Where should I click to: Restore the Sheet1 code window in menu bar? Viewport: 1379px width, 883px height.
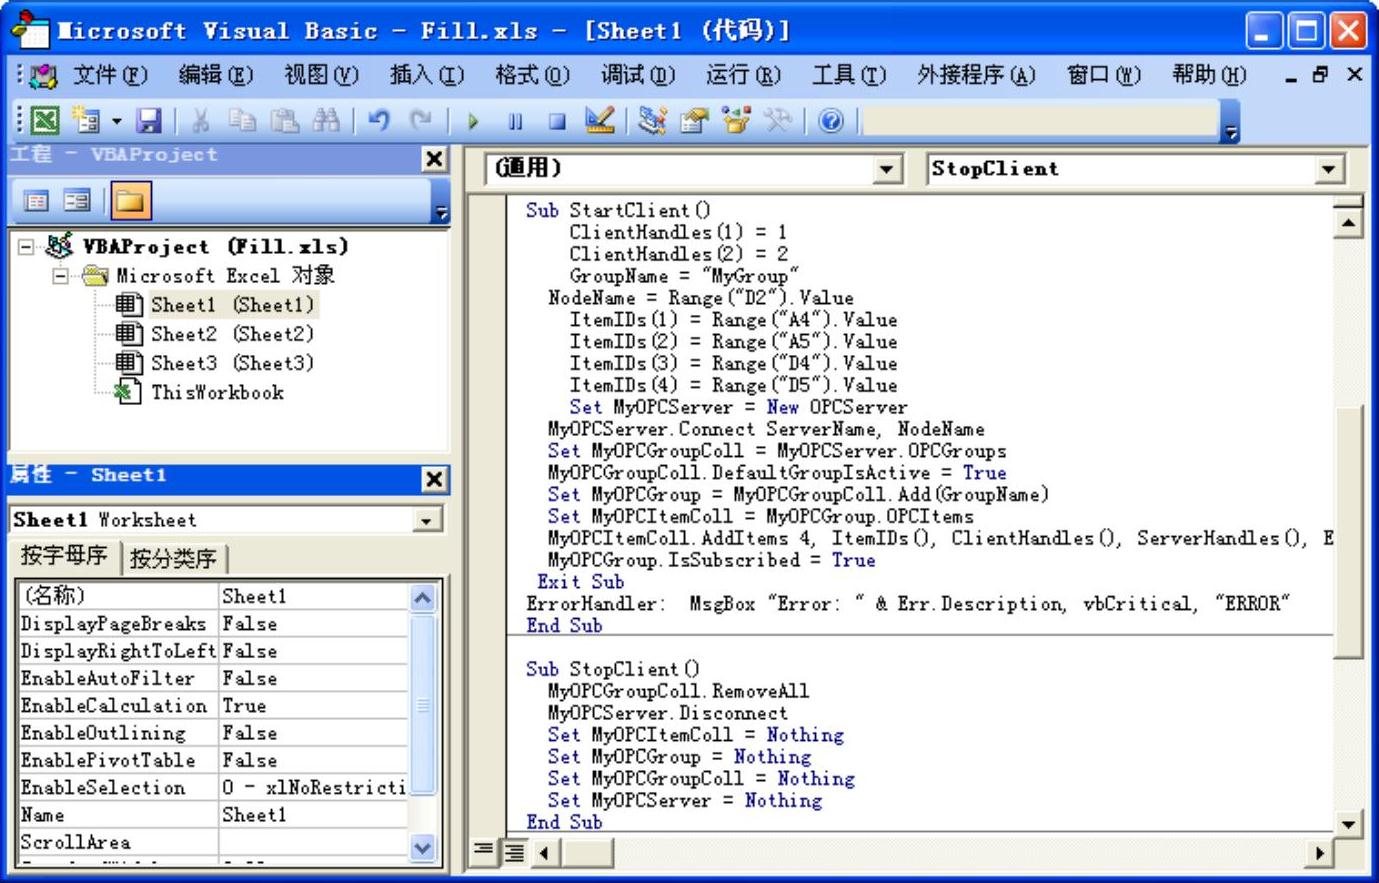click(x=1321, y=74)
